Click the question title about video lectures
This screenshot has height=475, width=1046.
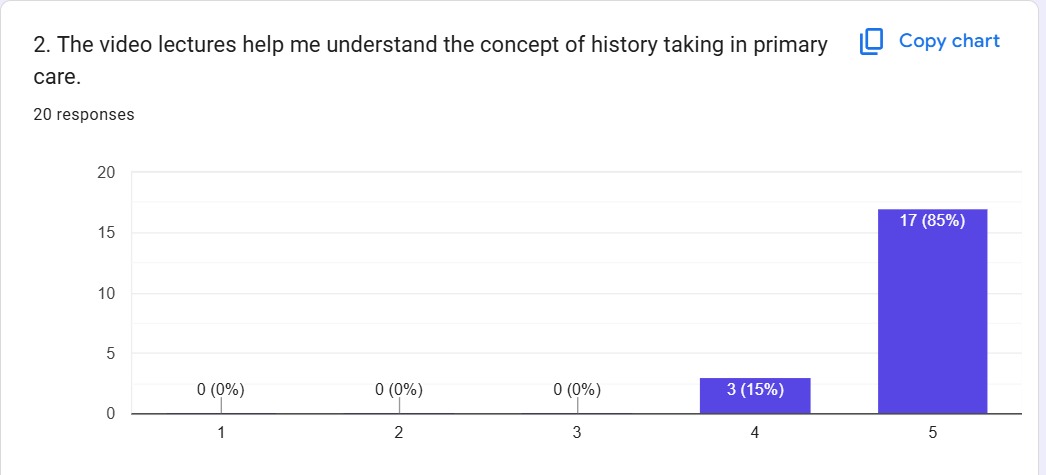pyautogui.click(x=430, y=61)
